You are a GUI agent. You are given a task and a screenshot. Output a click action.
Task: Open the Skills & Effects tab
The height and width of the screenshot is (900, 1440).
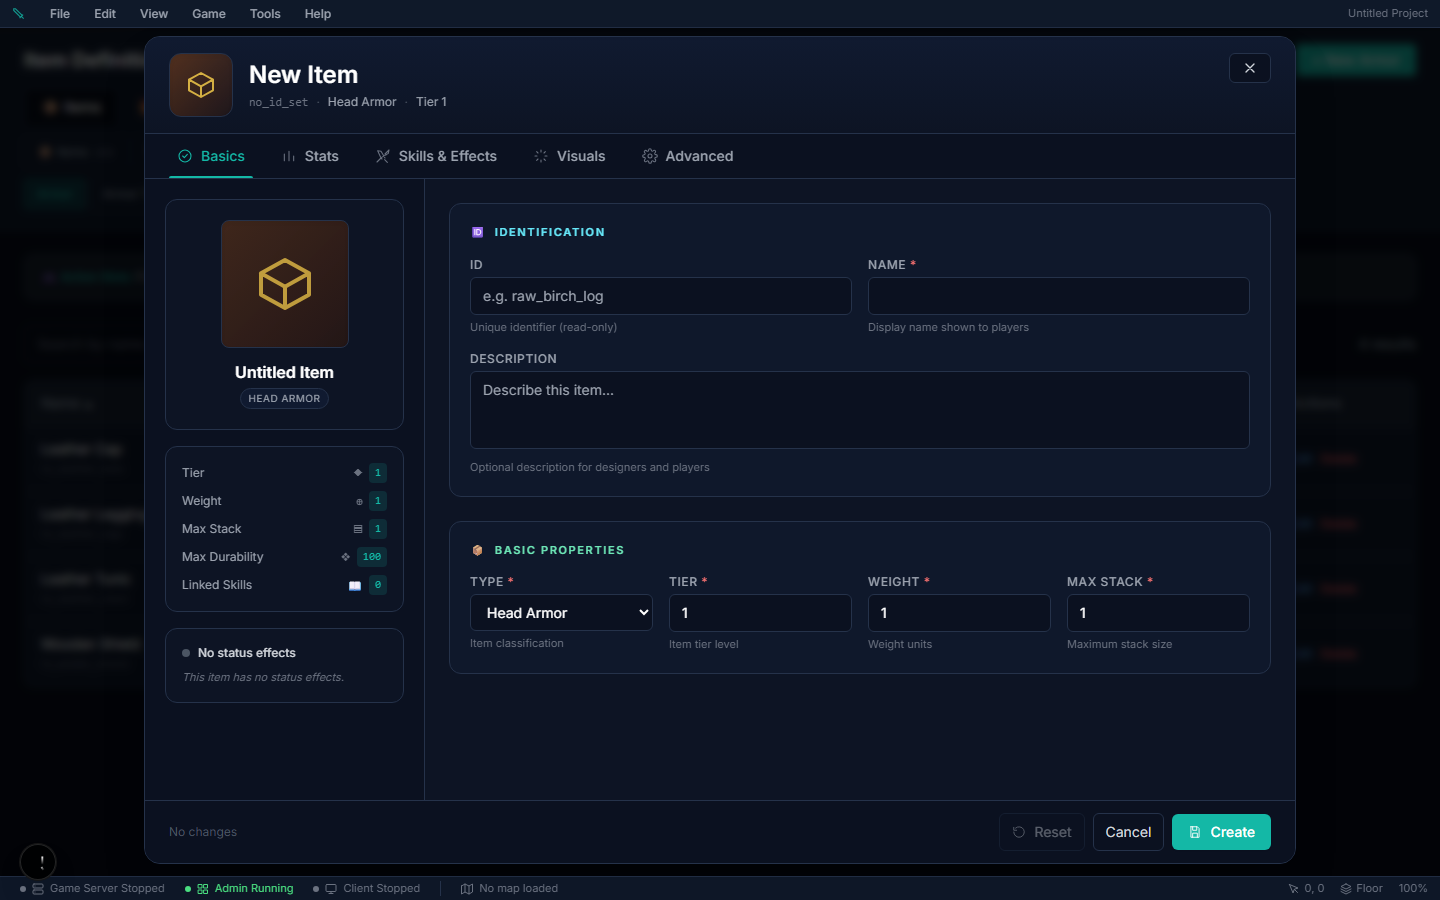(x=436, y=156)
